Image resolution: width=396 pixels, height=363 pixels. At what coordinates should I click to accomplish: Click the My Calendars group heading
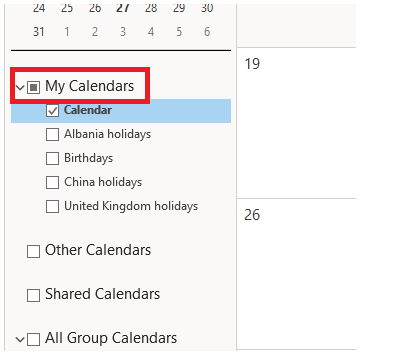click(x=89, y=86)
